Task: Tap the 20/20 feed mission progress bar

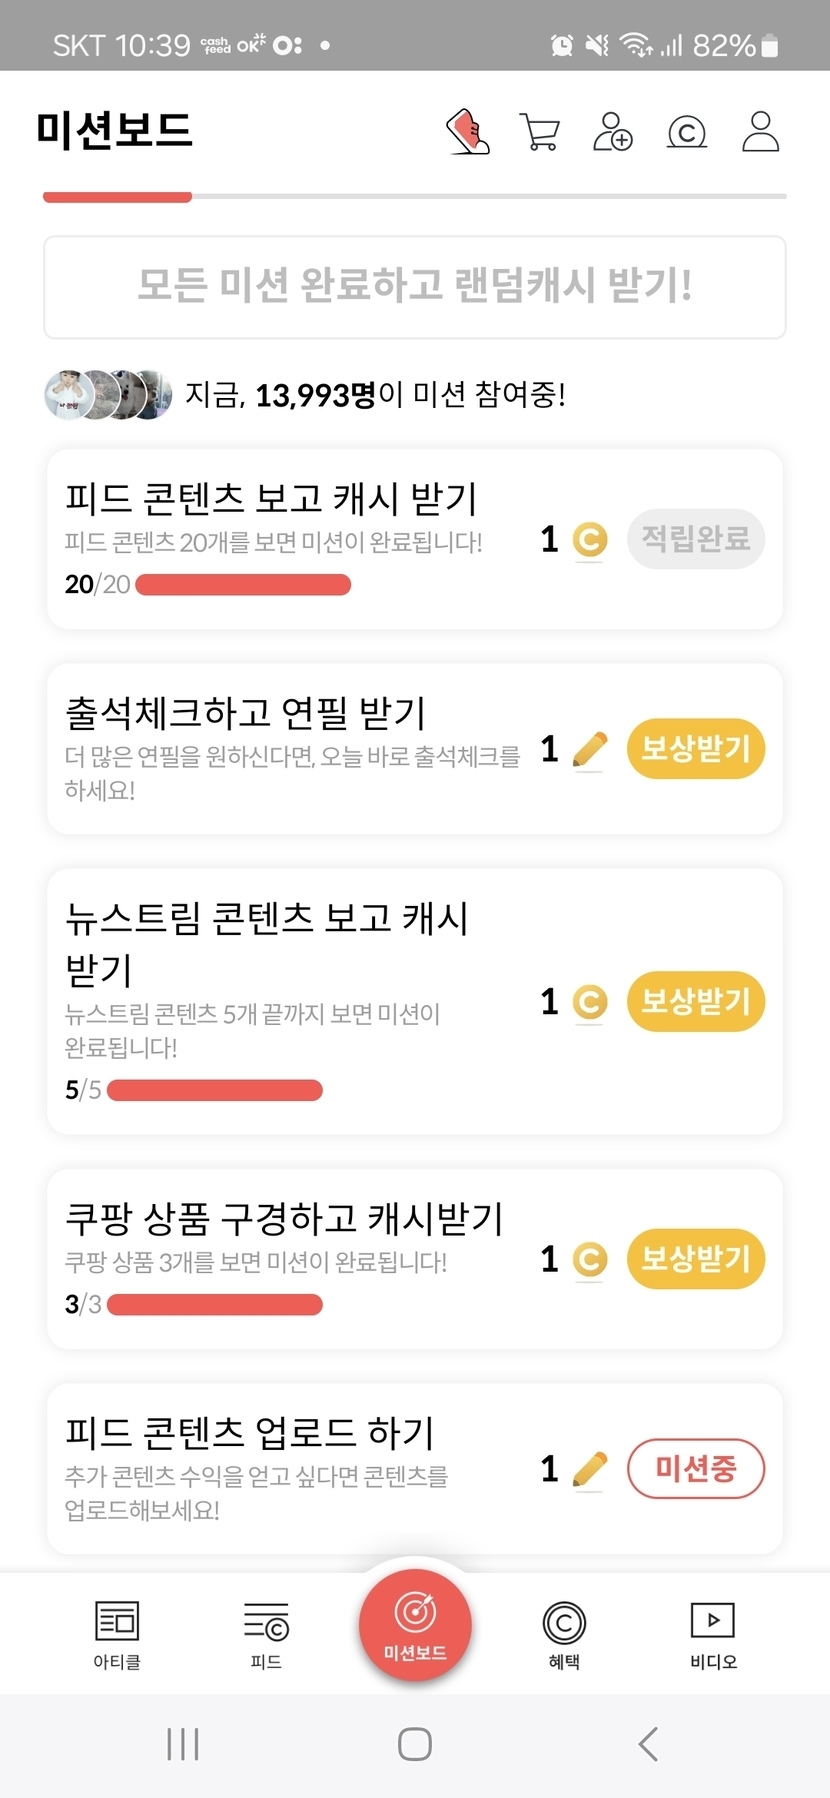Action: click(243, 585)
